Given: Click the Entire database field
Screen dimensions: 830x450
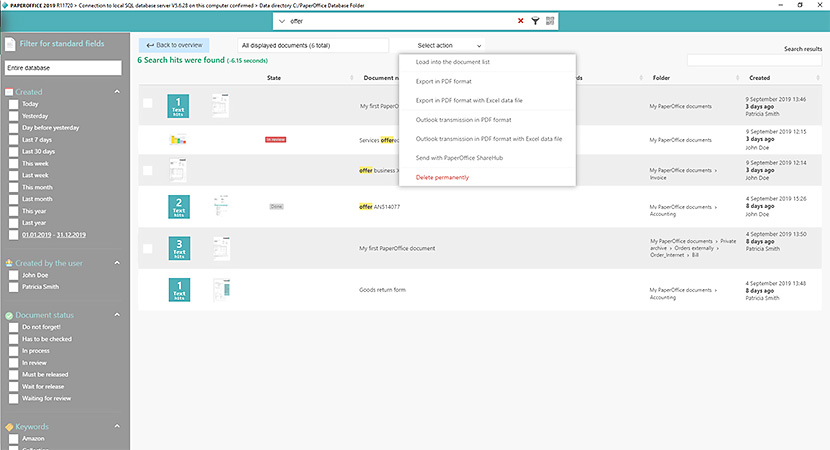Looking at the screenshot, I should click(63, 68).
